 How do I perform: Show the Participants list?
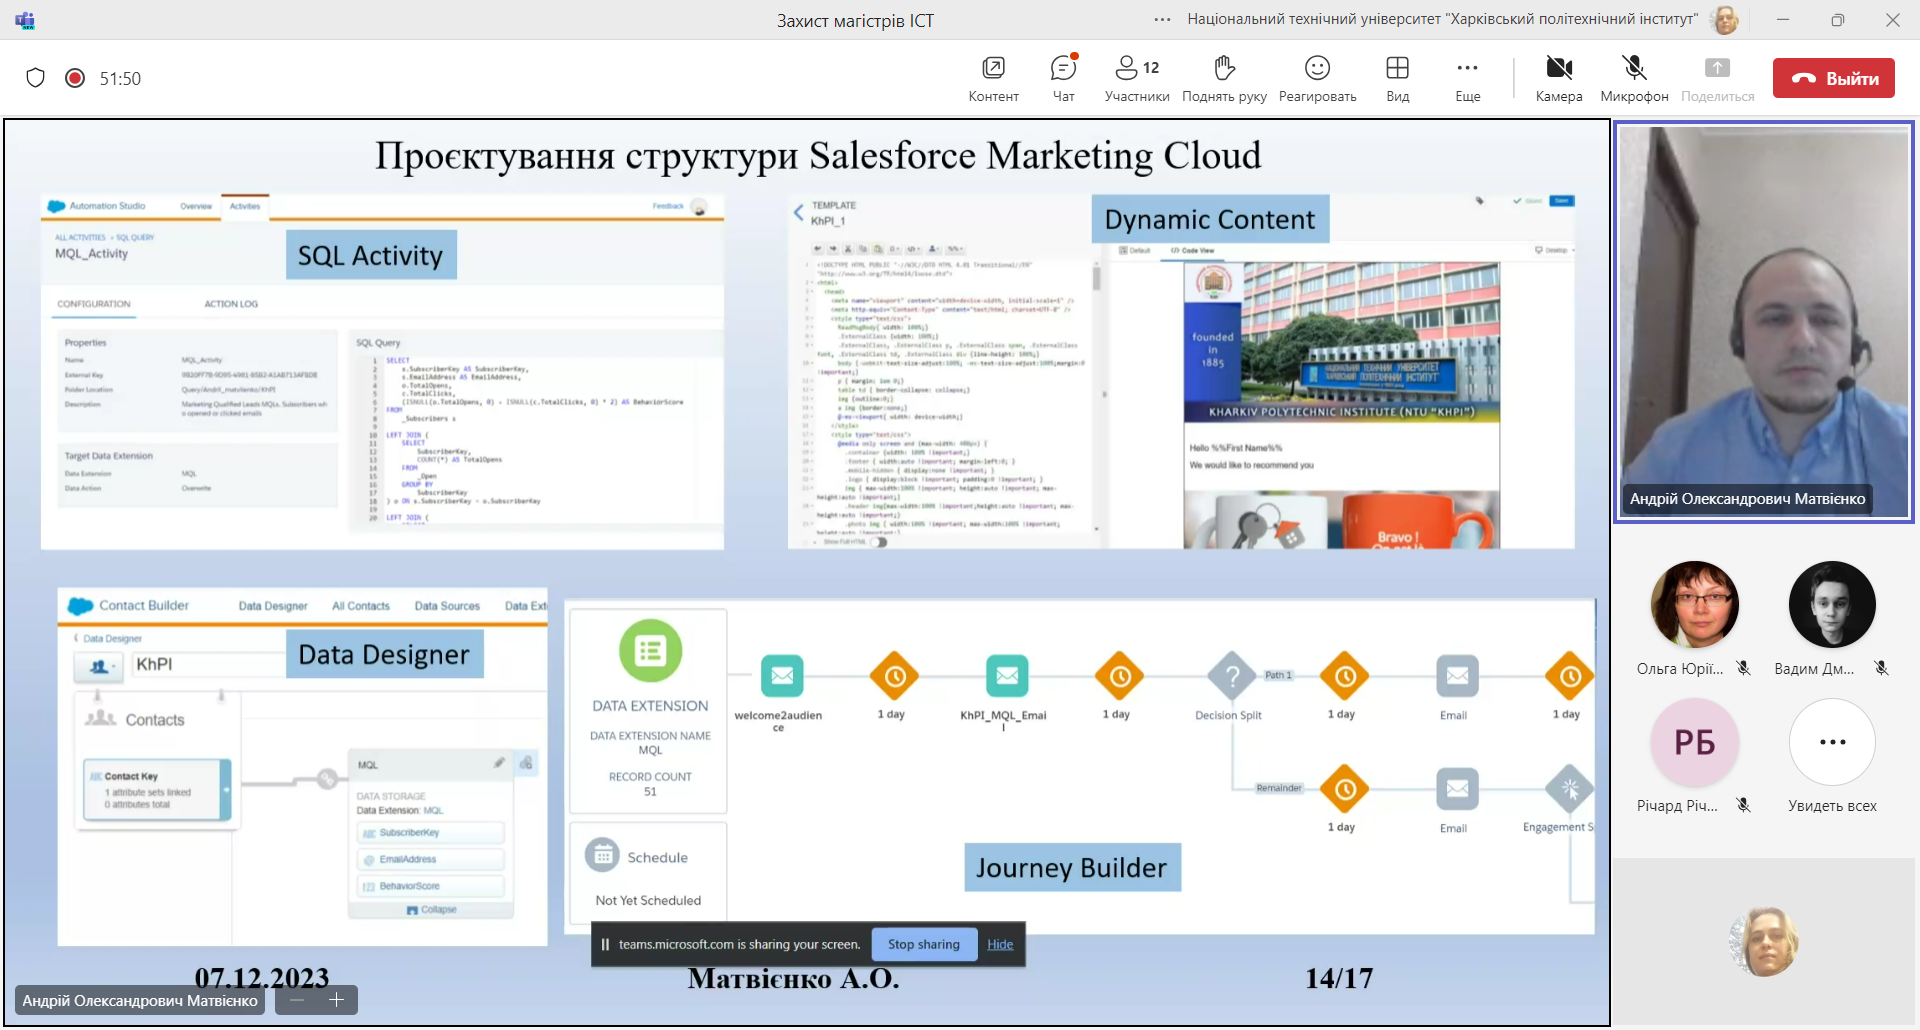[x=1136, y=78]
